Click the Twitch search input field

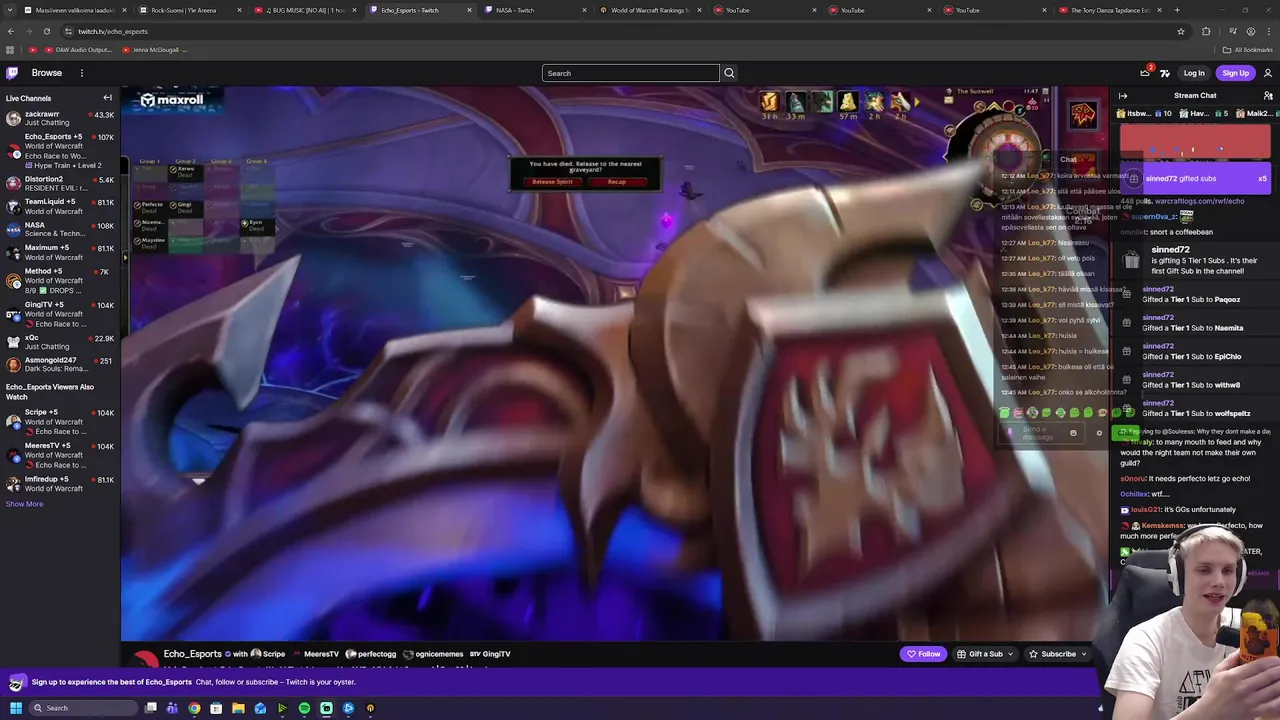630,73
